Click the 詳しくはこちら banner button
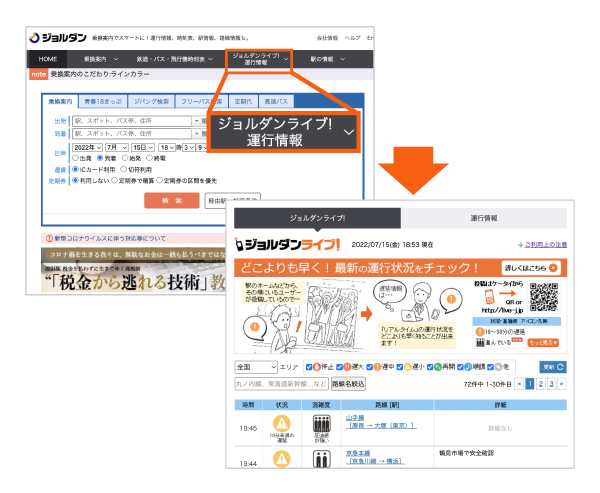 pyautogui.click(x=531, y=268)
